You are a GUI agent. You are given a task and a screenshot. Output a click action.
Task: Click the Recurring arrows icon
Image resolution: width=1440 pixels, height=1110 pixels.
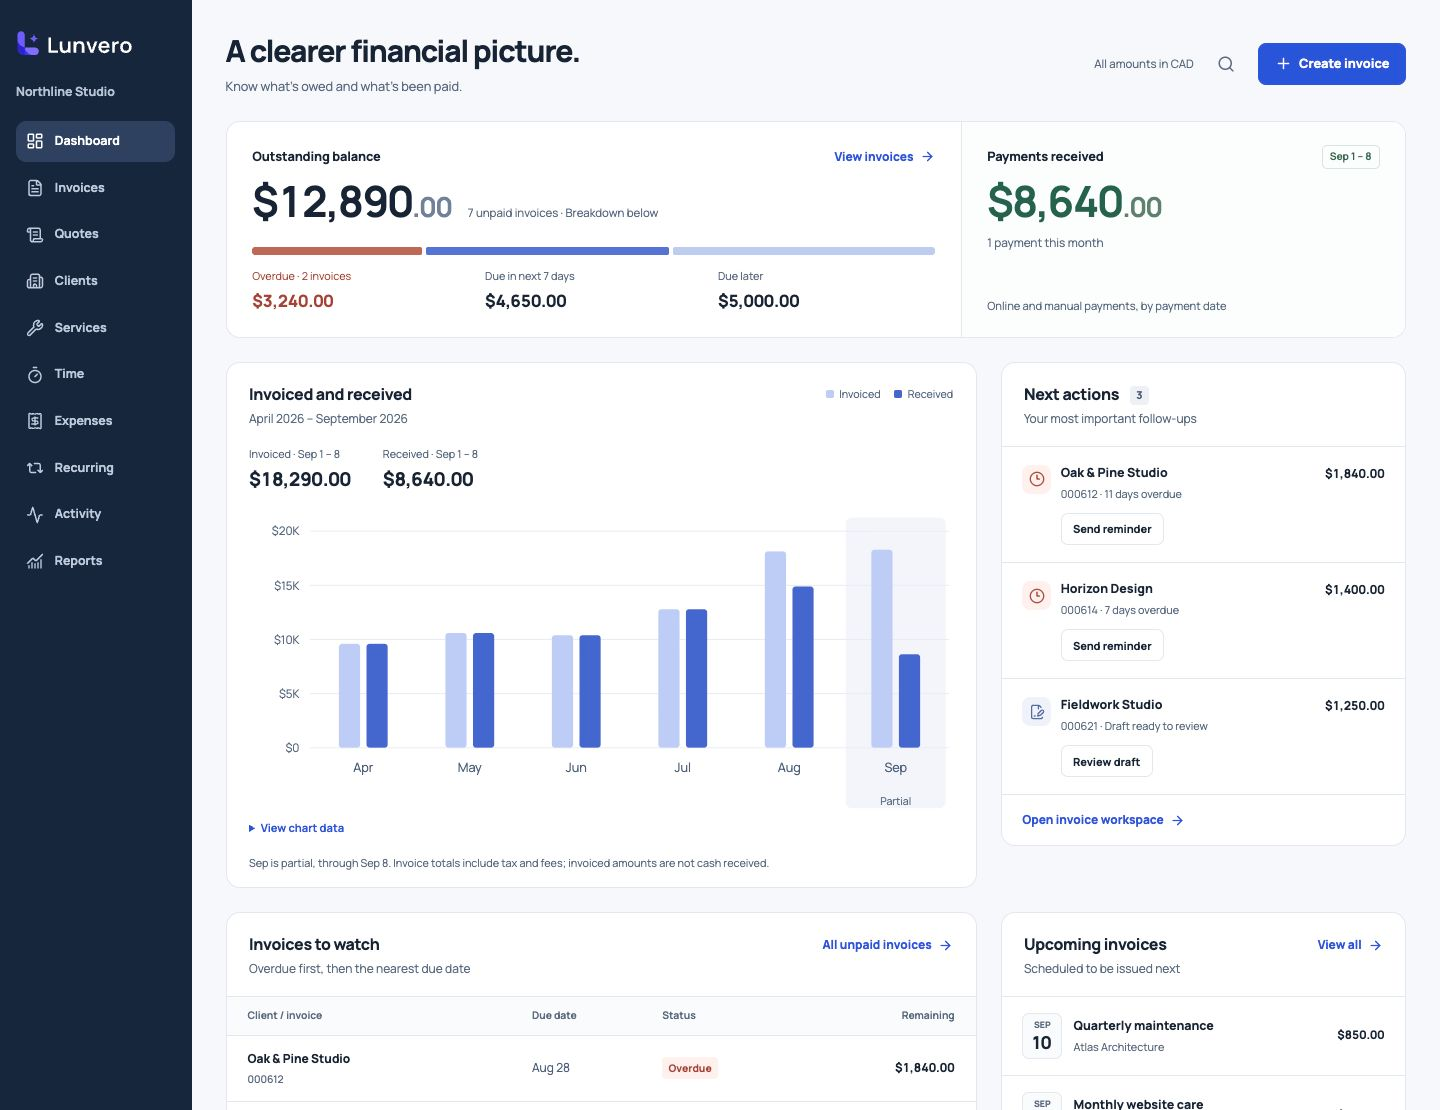click(35, 468)
